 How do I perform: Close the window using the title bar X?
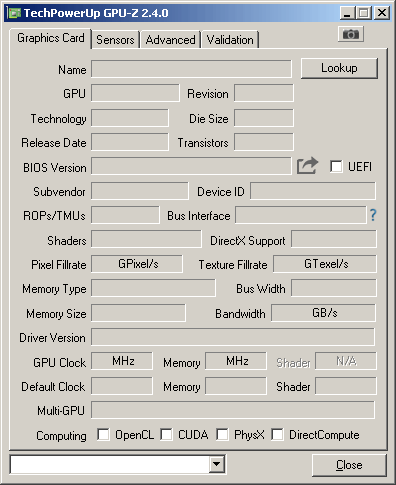tap(382, 13)
